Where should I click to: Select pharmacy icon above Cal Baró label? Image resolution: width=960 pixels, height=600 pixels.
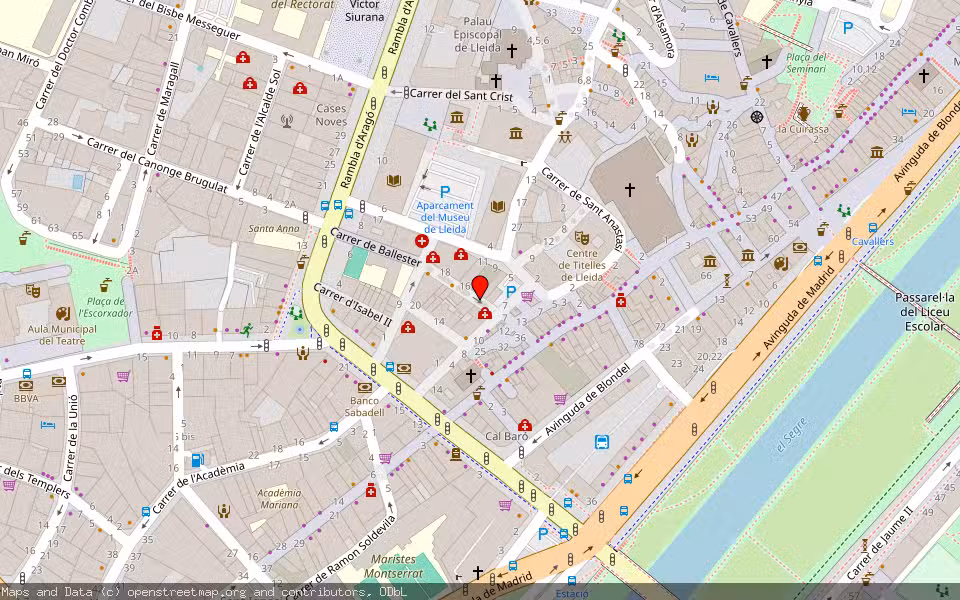pyautogui.click(x=524, y=425)
